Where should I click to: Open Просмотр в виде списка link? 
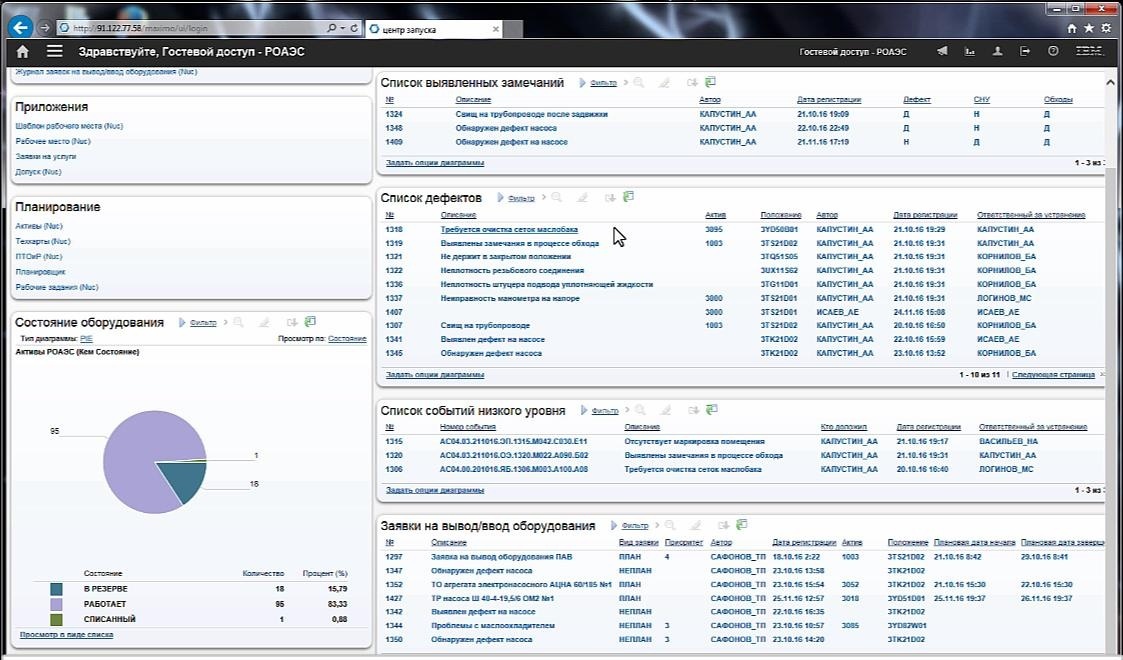pyautogui.click(x=67, y=634)
